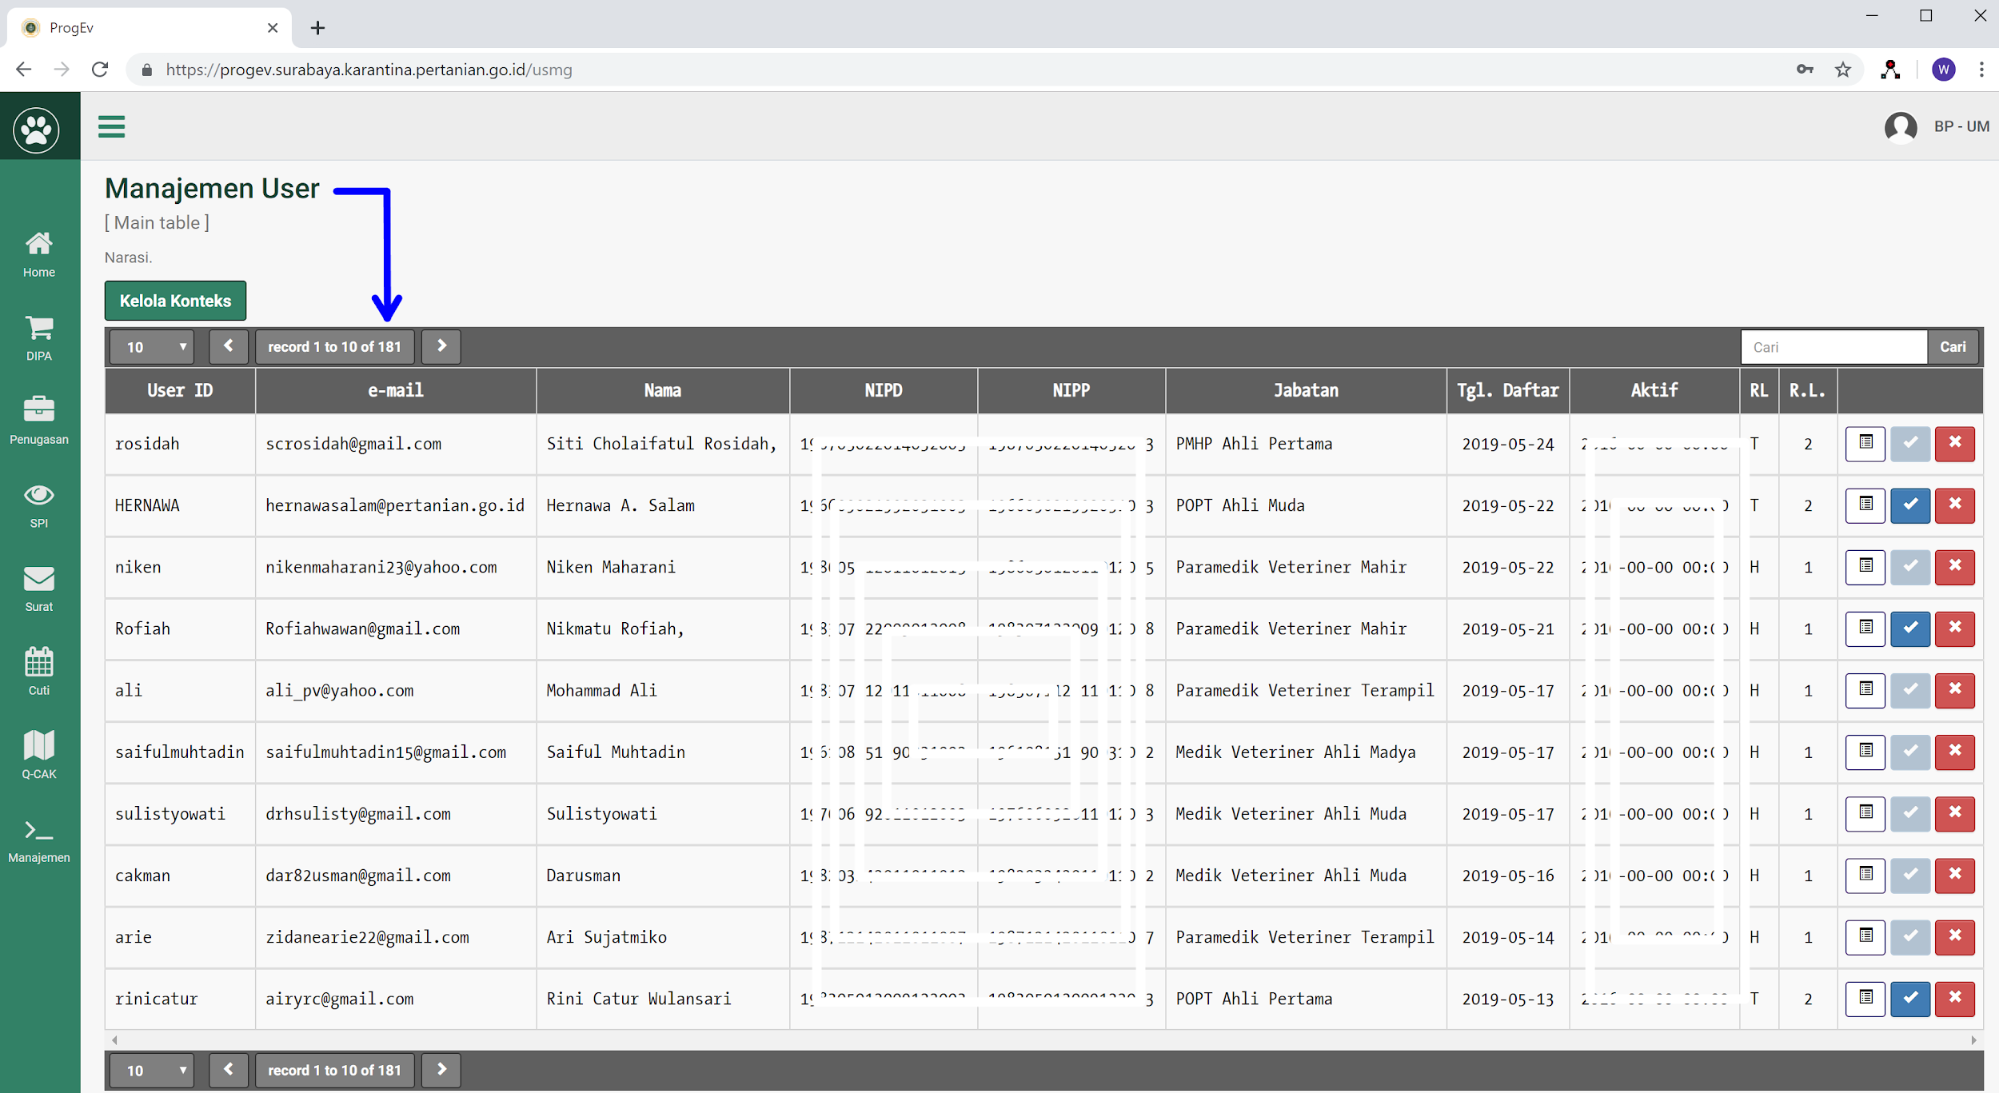Delete the niken user with red X
1999x1094 pixels.
click(x=1954, y=567)
